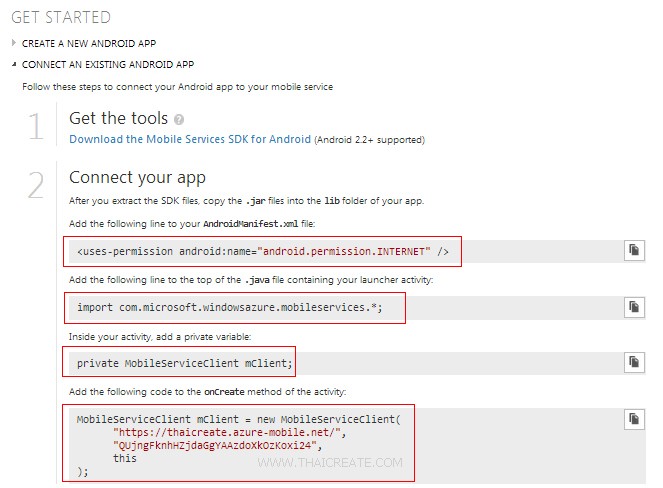Click the private MobileServiceClient mClient code
This screenshot has width=663, height=488.
[186, 362]
